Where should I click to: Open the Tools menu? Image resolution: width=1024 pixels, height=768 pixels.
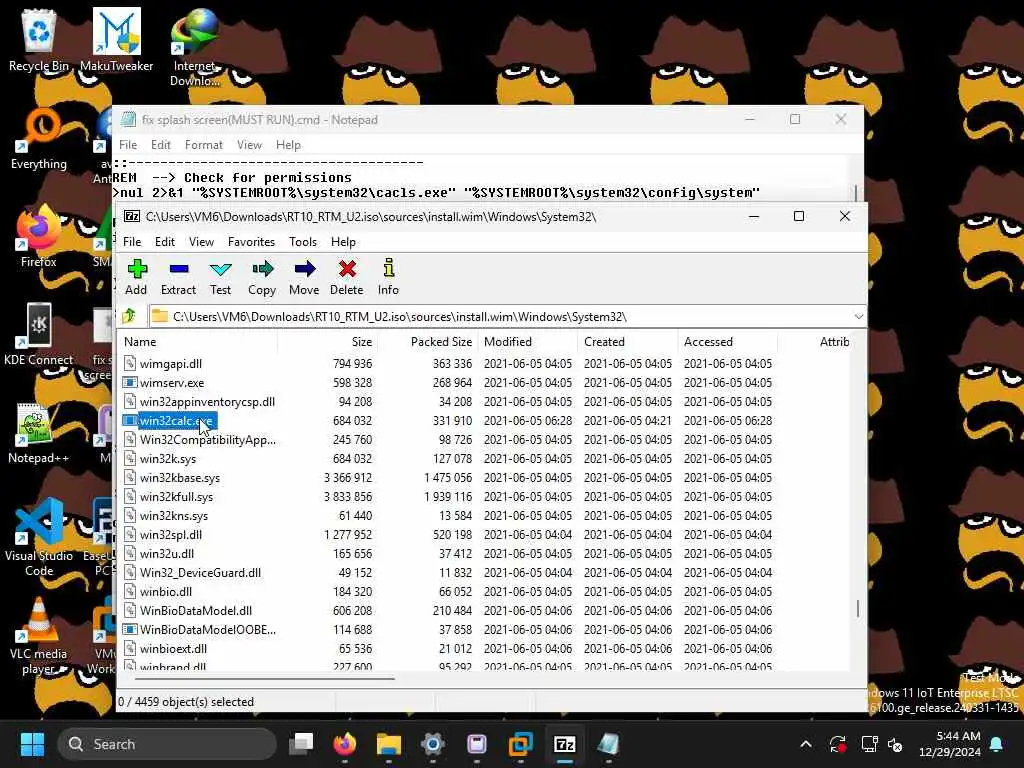tap(303, 242)
